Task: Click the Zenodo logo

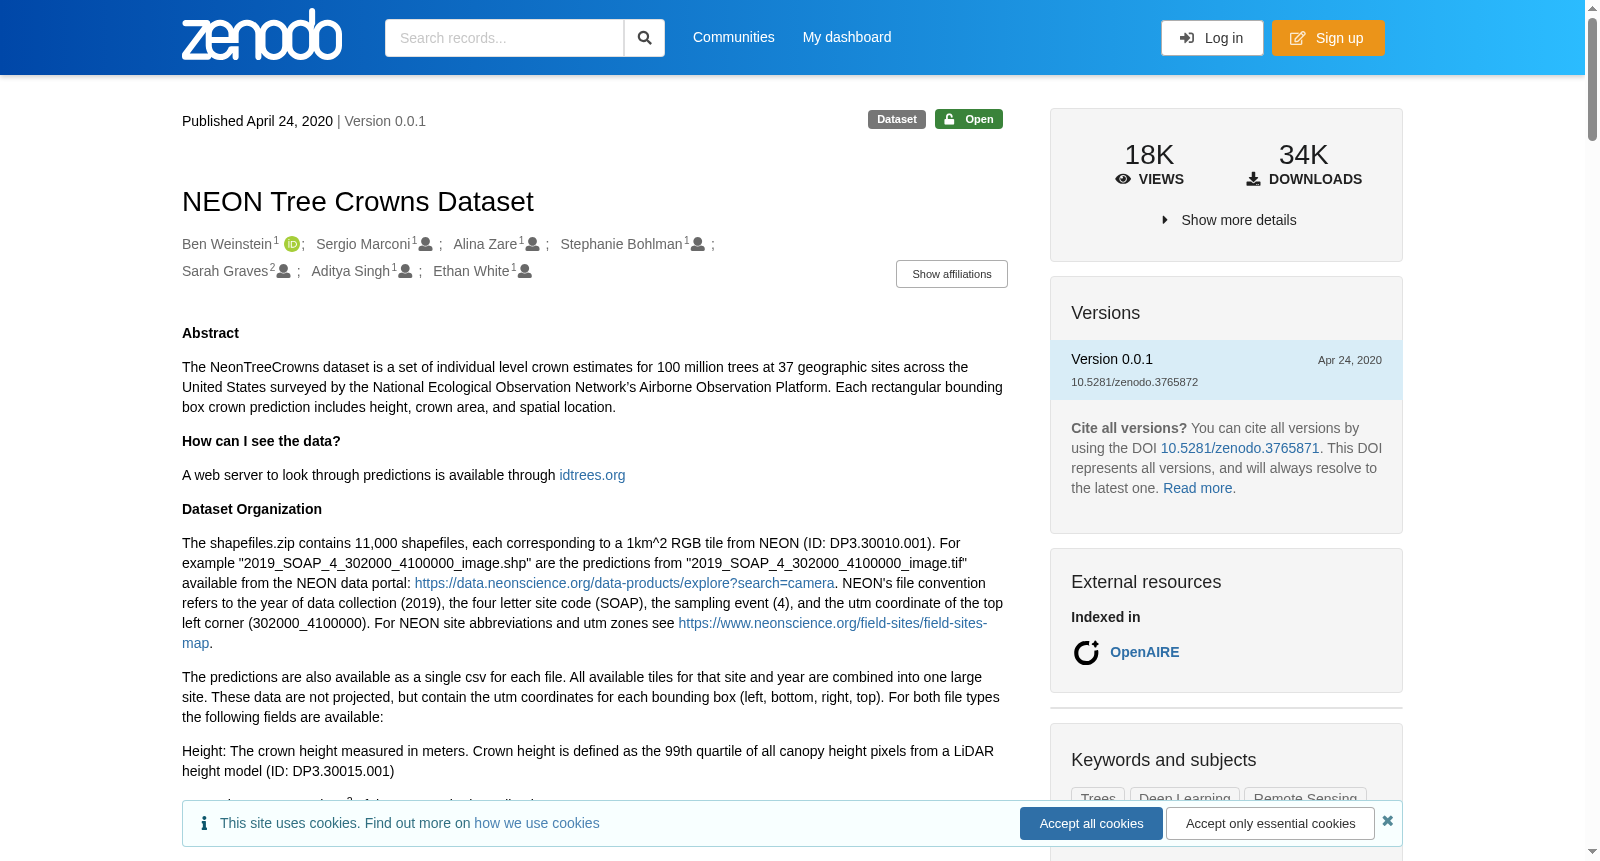Action: [262, 35]
